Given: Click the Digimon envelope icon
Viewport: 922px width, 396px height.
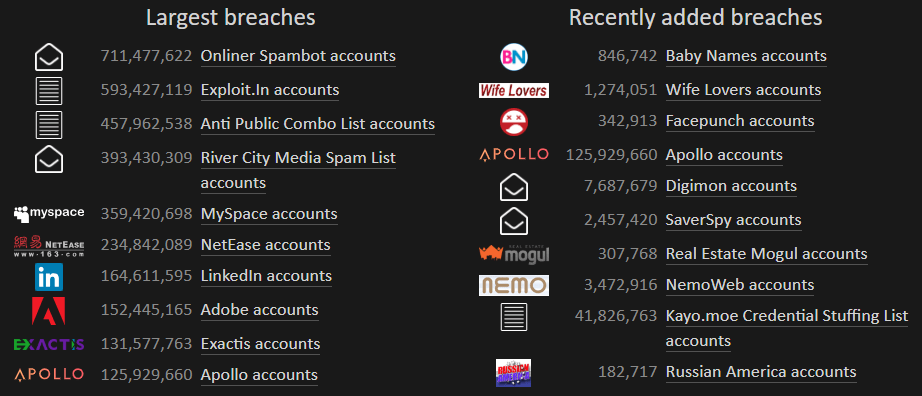Looking at the screenshot, I should click(514, 187).
